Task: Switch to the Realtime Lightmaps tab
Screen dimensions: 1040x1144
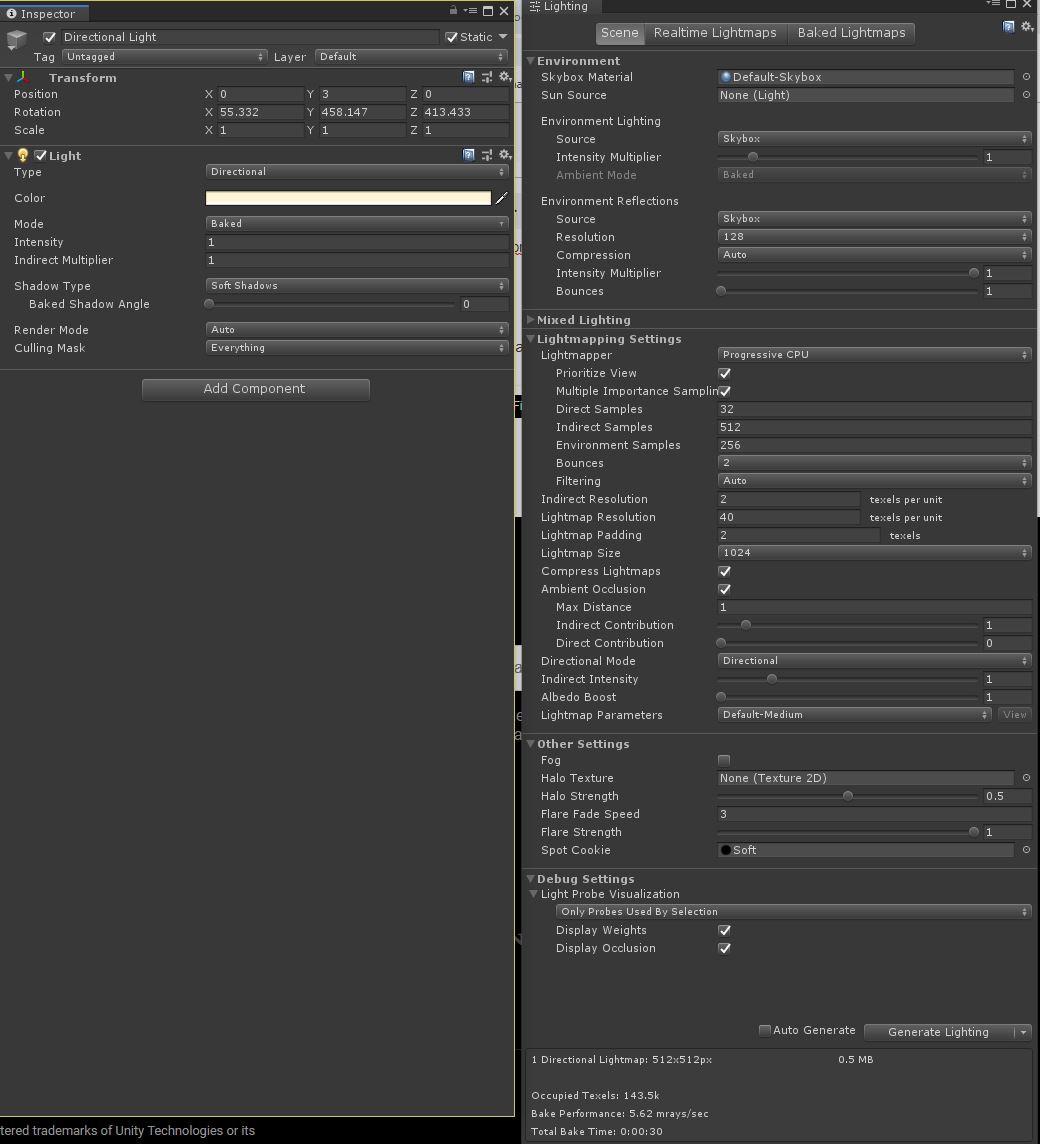Action: [715, 33]
